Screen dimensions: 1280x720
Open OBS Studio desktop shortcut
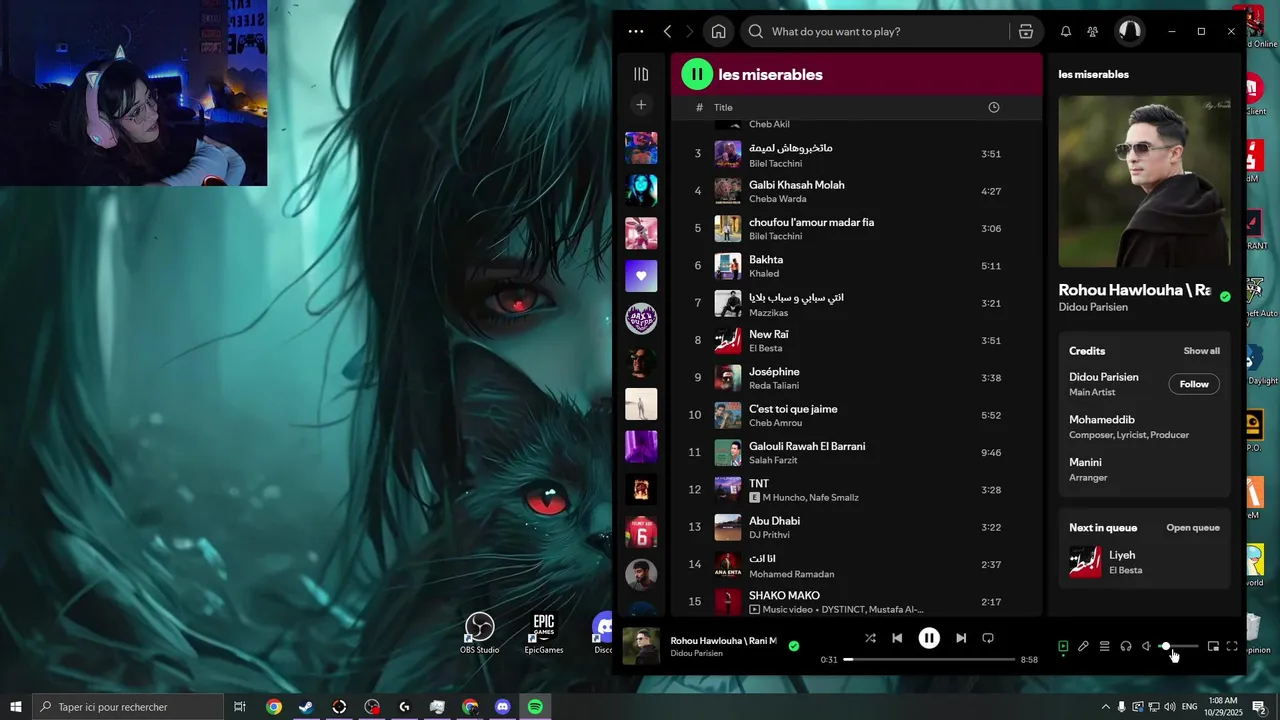[479, 633]
